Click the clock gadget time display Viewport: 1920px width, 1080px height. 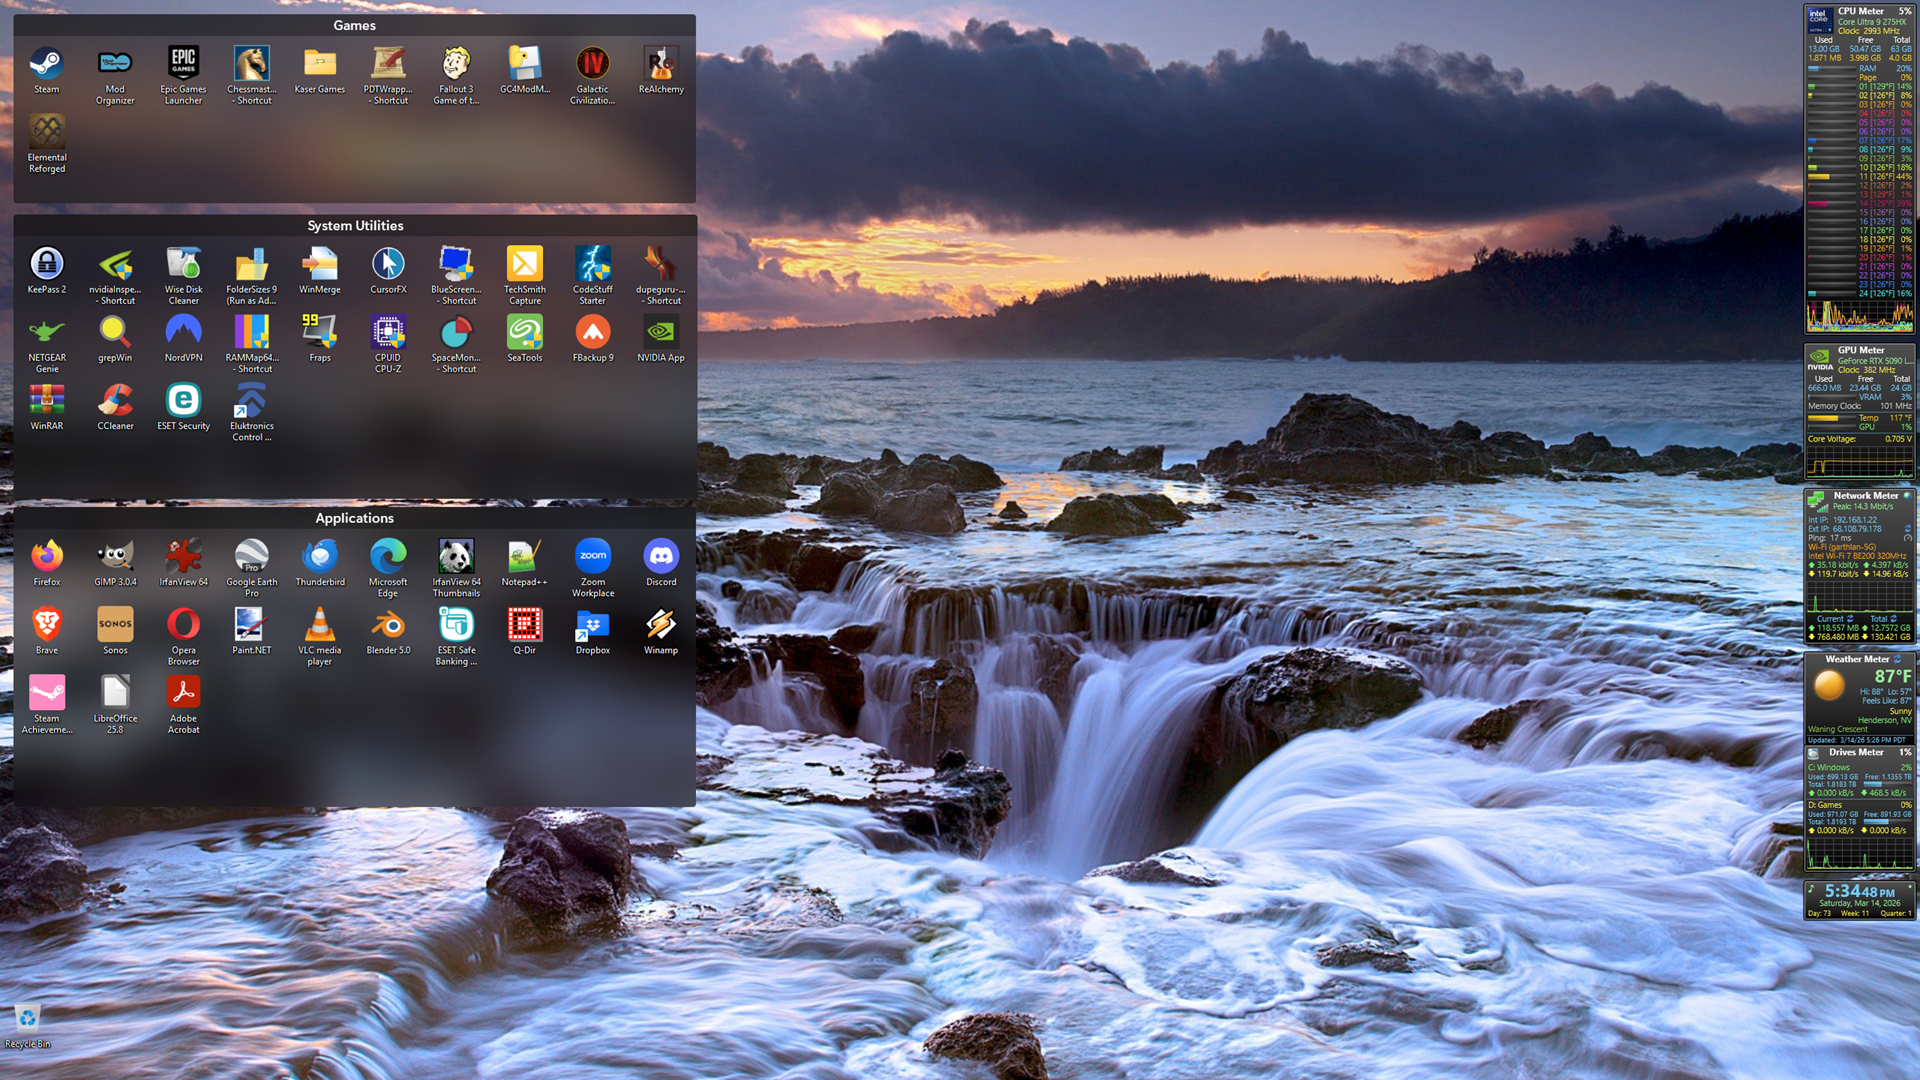point(1858,891)
